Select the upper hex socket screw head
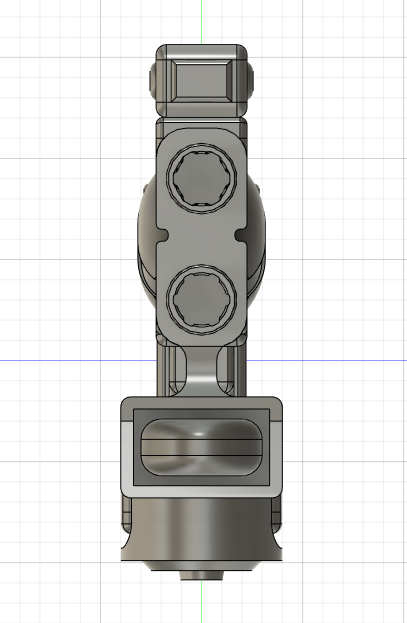This screenshot has width=407, height=623. 202,178
